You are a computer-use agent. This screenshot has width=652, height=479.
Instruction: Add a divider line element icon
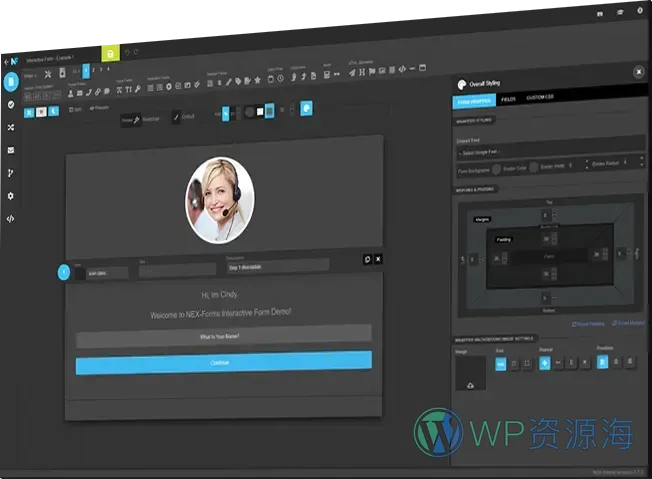coord(412,69)
